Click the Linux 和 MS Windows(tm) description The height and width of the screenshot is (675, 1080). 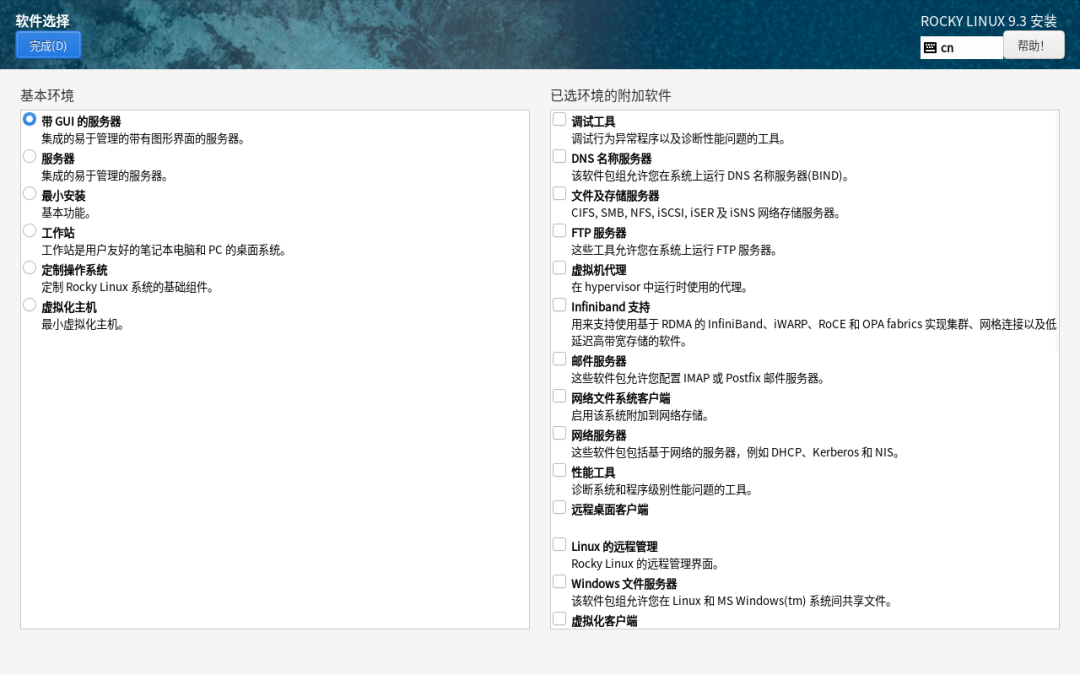[732, 601]
